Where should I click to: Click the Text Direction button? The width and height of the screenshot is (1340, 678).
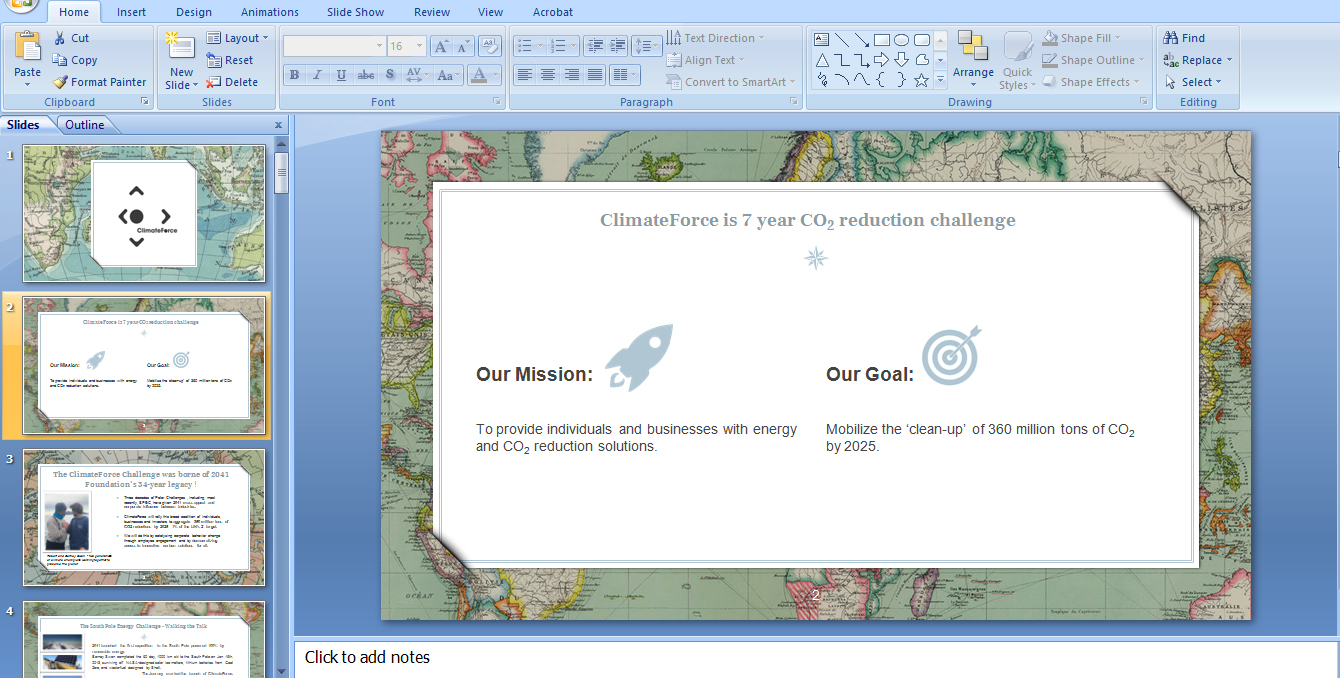tap(715, 38)
